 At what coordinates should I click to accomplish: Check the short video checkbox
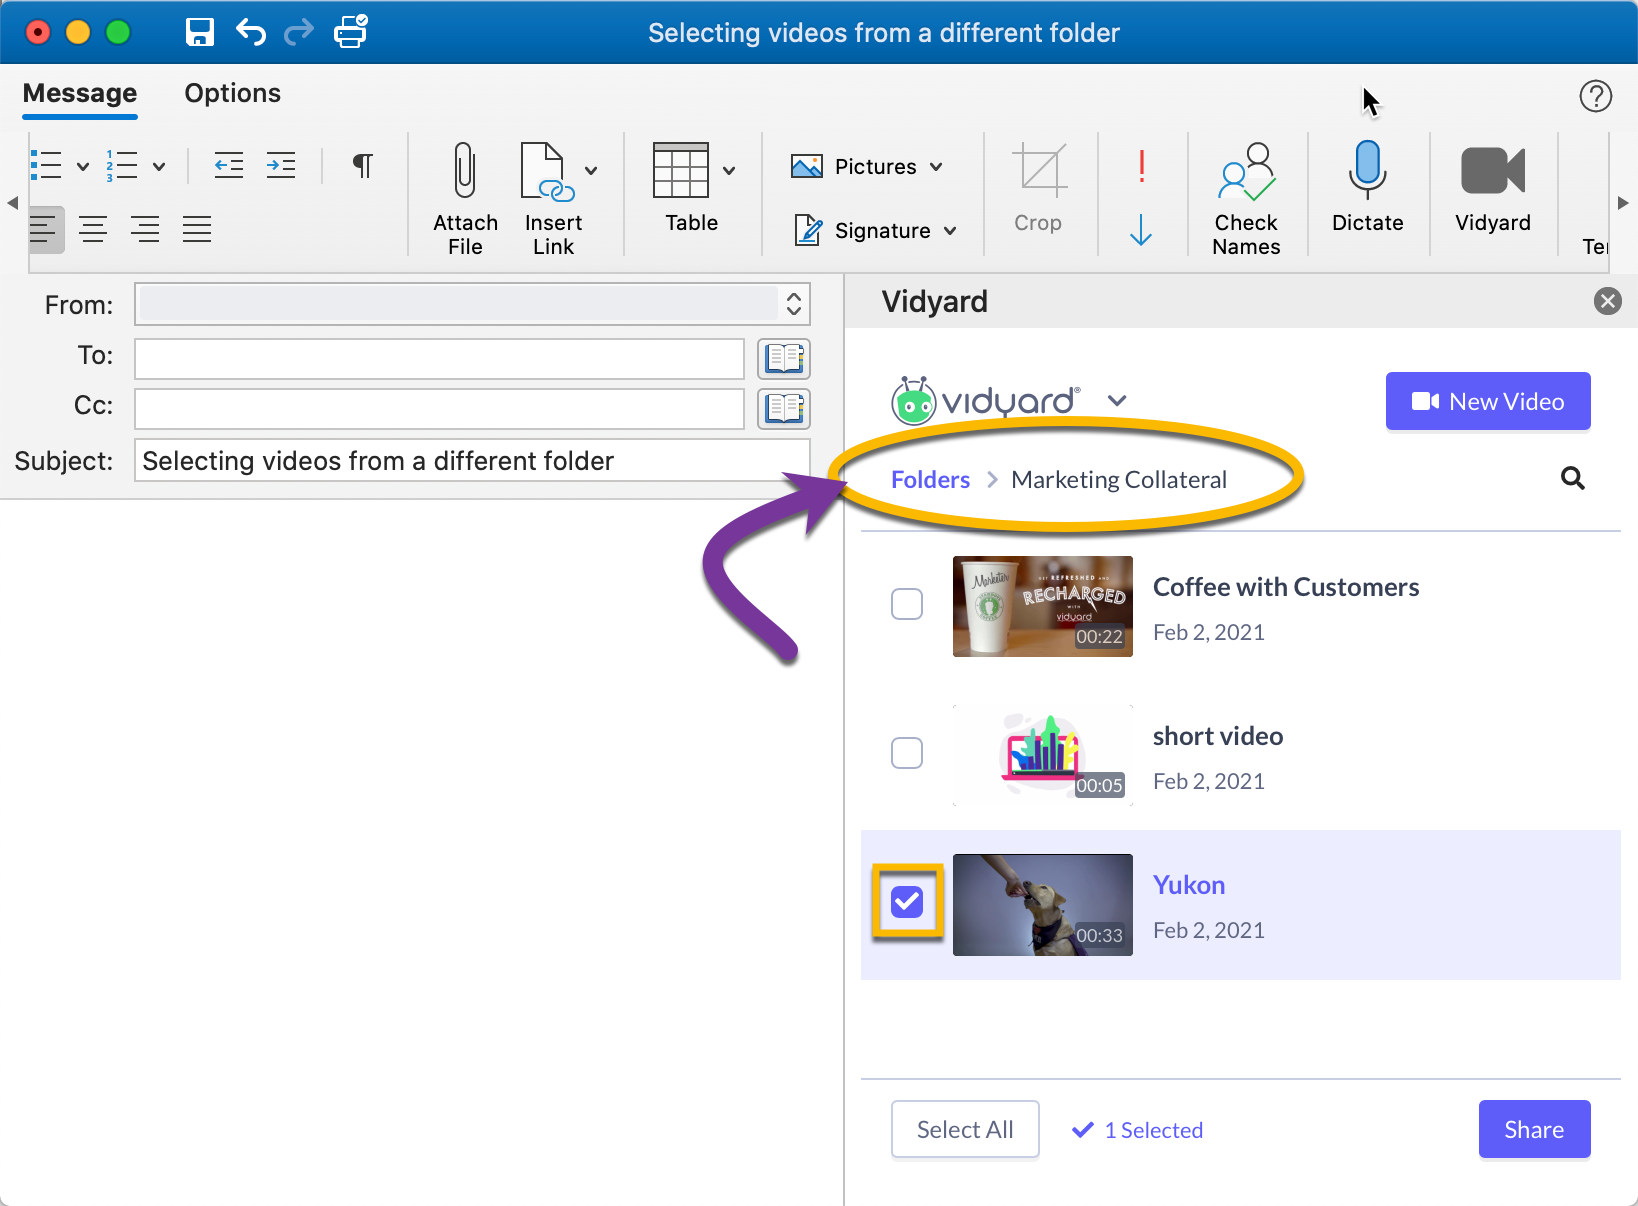click(907, 753)
